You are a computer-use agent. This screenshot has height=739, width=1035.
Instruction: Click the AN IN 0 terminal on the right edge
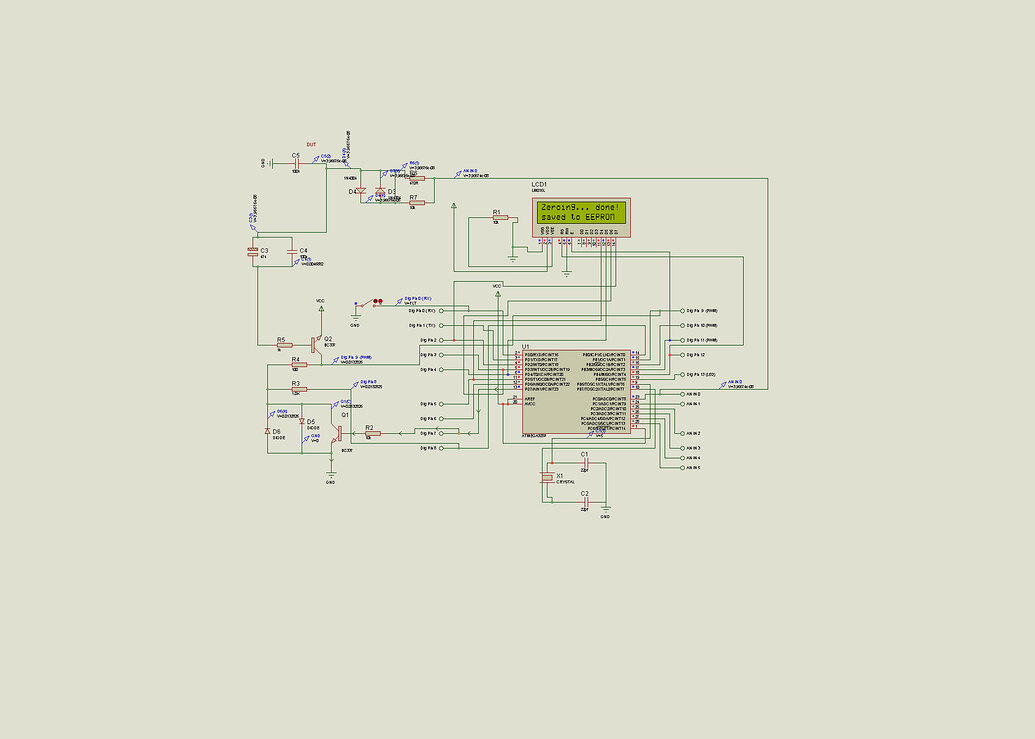coord(683,394)
